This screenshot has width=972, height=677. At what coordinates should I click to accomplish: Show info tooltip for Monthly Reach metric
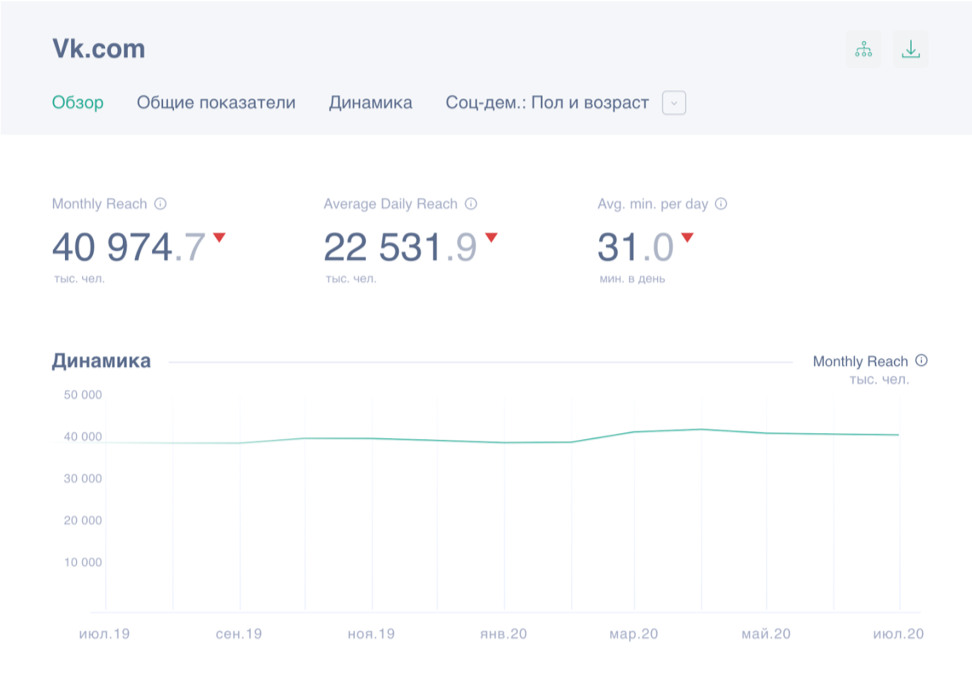pyautogui.click(x=161, y=204)
